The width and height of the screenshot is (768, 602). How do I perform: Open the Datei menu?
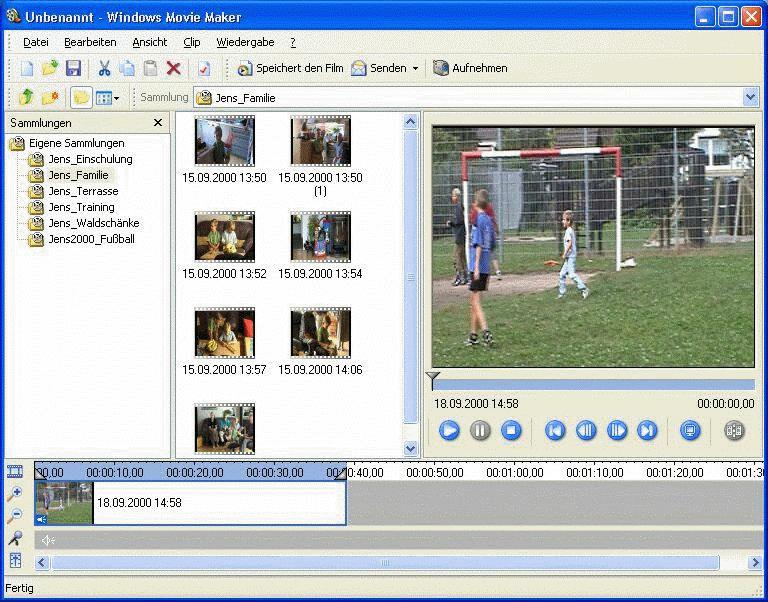click(36, 42)
